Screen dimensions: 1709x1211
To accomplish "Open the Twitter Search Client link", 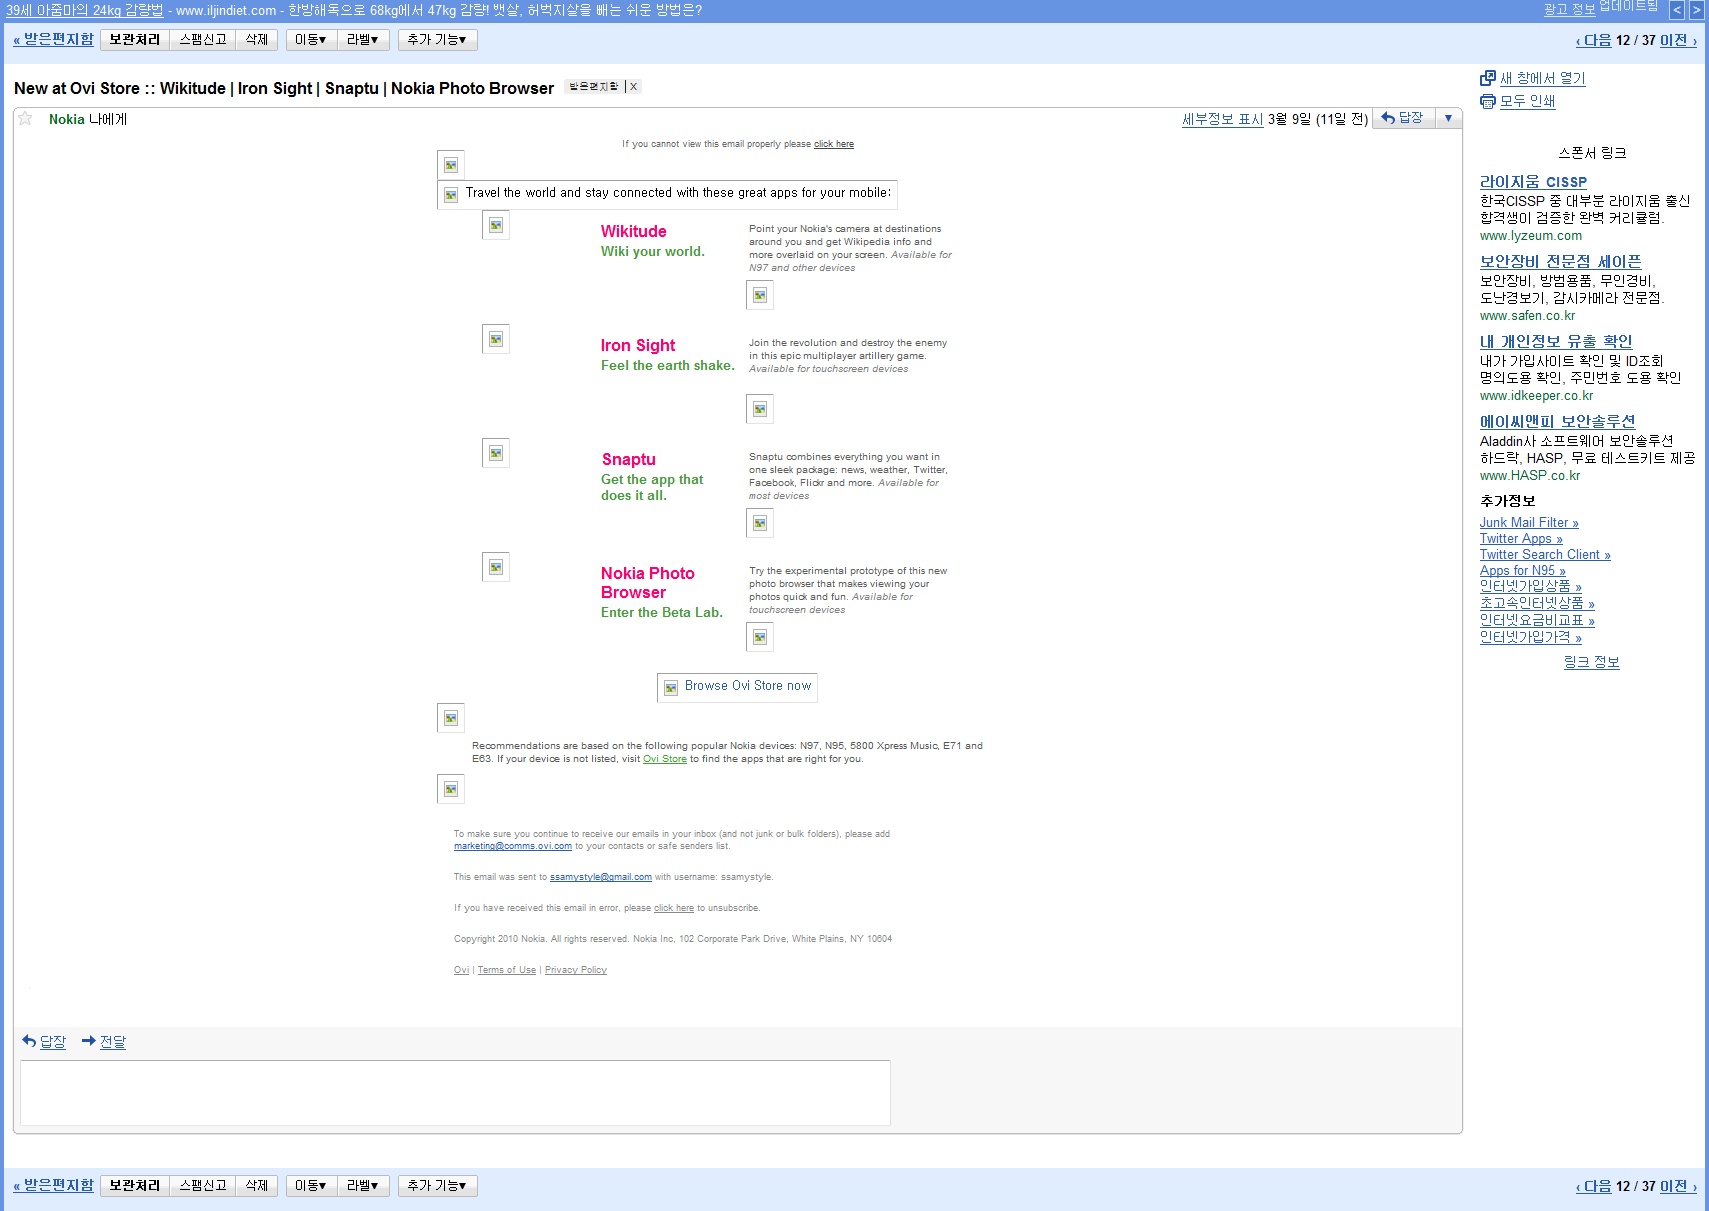I will 1545,555.
